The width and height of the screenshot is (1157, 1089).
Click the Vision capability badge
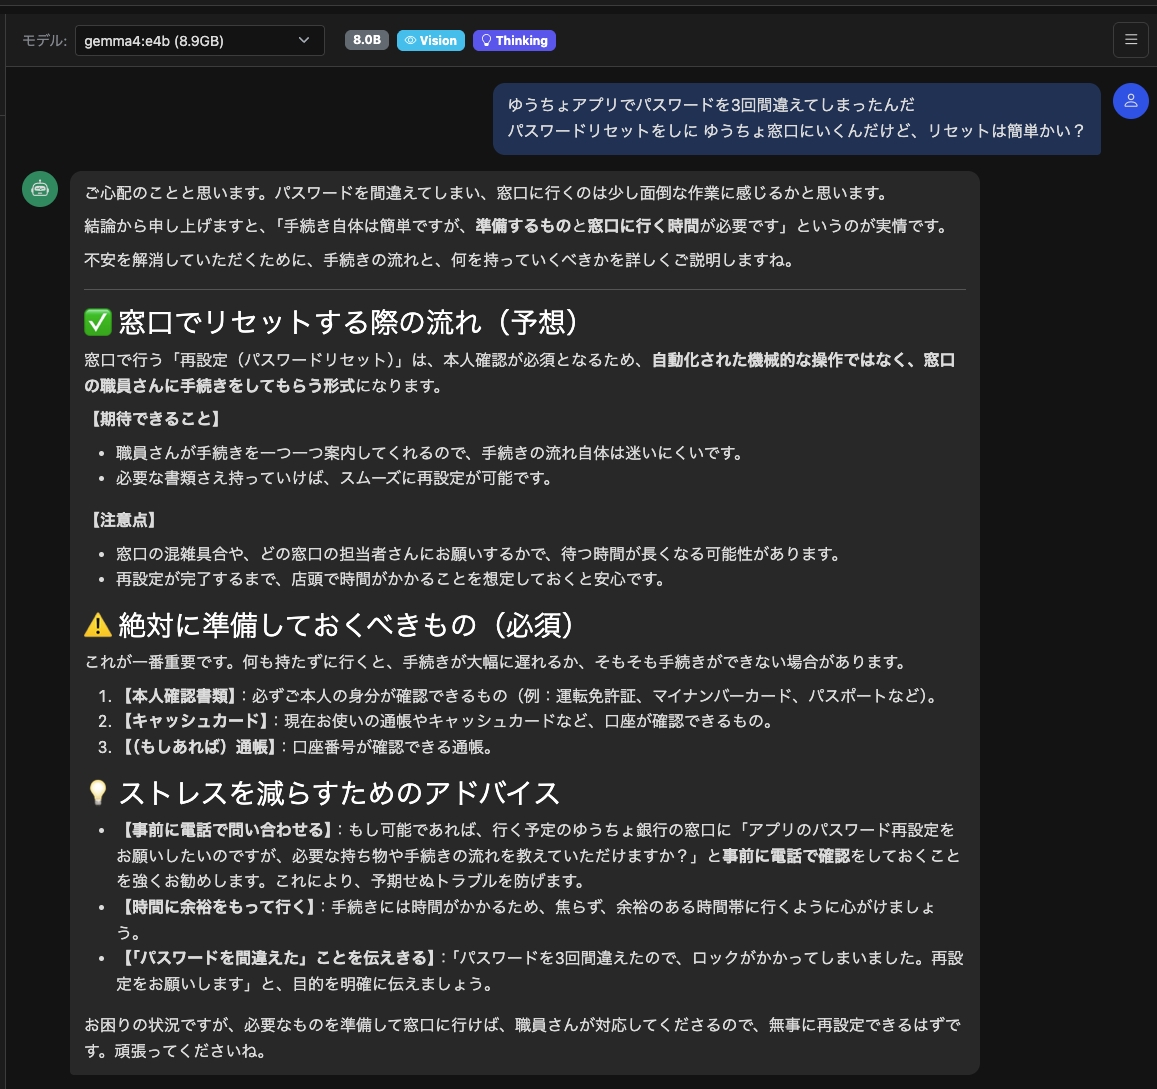431,41
